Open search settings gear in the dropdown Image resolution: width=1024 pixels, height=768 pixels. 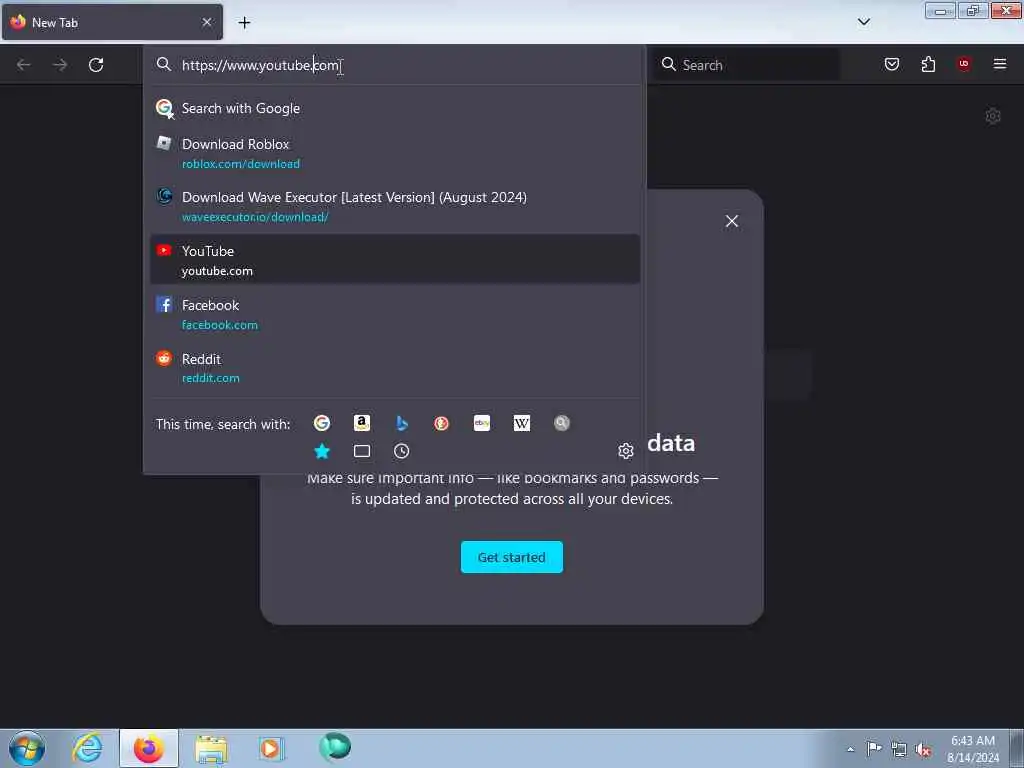pos(626,451)
